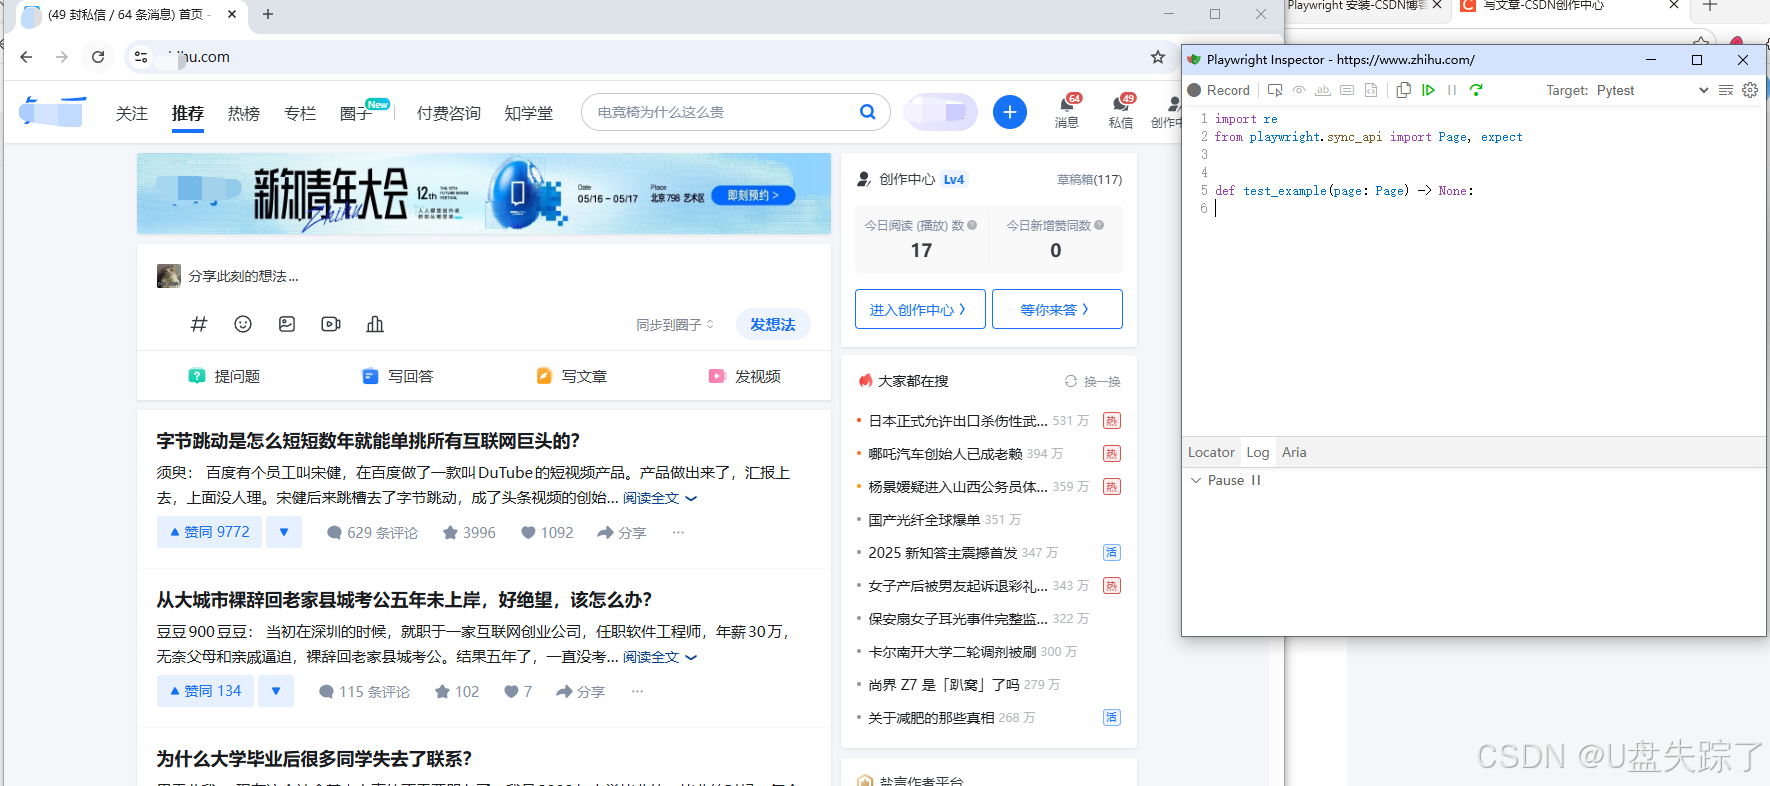The width and height of the screenshot is (1770, 786).
Task: Click the Pause icon in Inspector toolbar
Action: pyautogui.click(x=1452, y=90)
